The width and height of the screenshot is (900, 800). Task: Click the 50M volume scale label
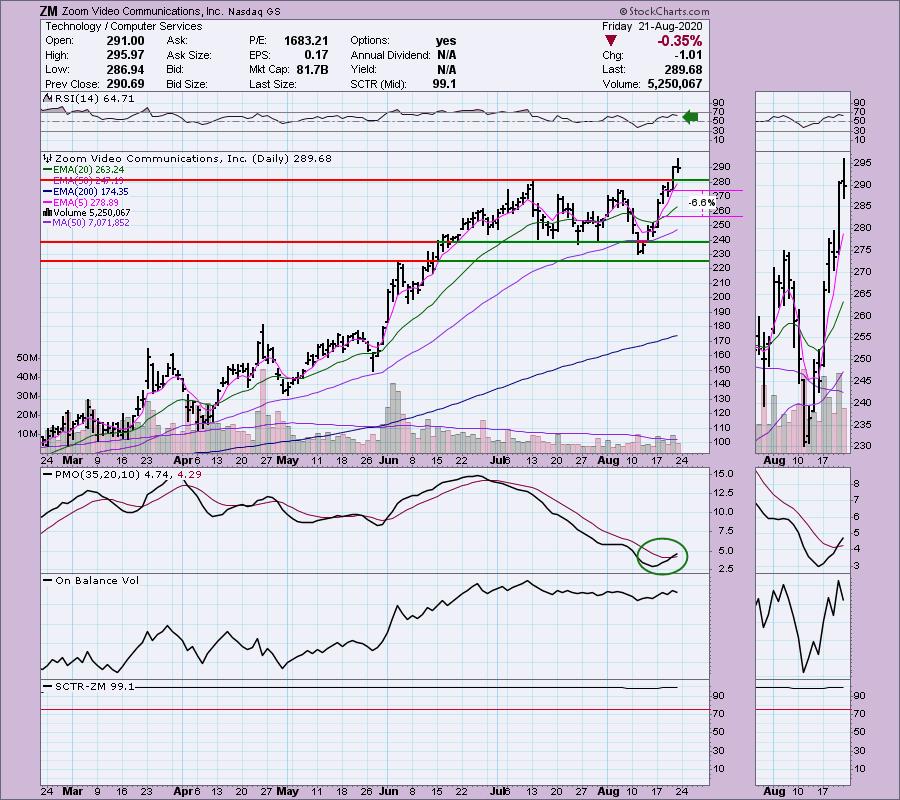coord(26,358)
